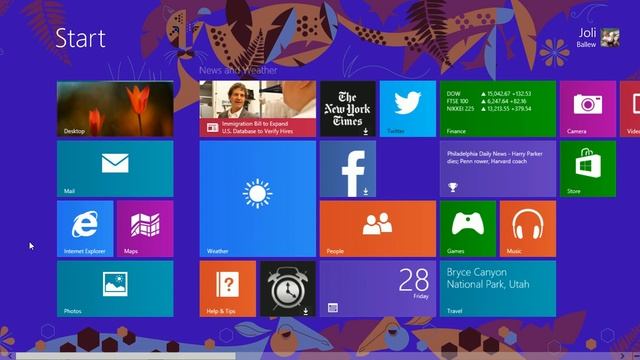
Task: Launch the Internet Explorer tile
Action: click(x=85, y=229)
